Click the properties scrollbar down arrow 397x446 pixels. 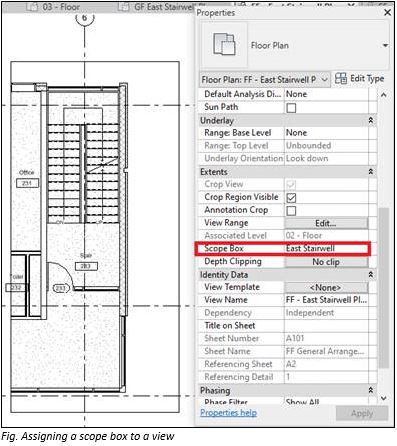point(384,398)
